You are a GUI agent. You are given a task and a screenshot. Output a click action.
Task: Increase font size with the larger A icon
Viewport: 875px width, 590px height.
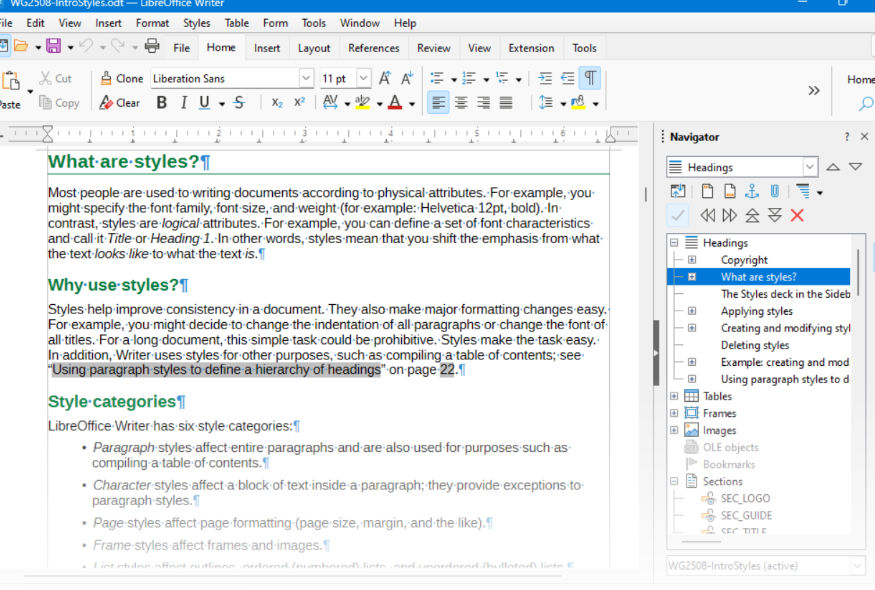pos(384,78)
